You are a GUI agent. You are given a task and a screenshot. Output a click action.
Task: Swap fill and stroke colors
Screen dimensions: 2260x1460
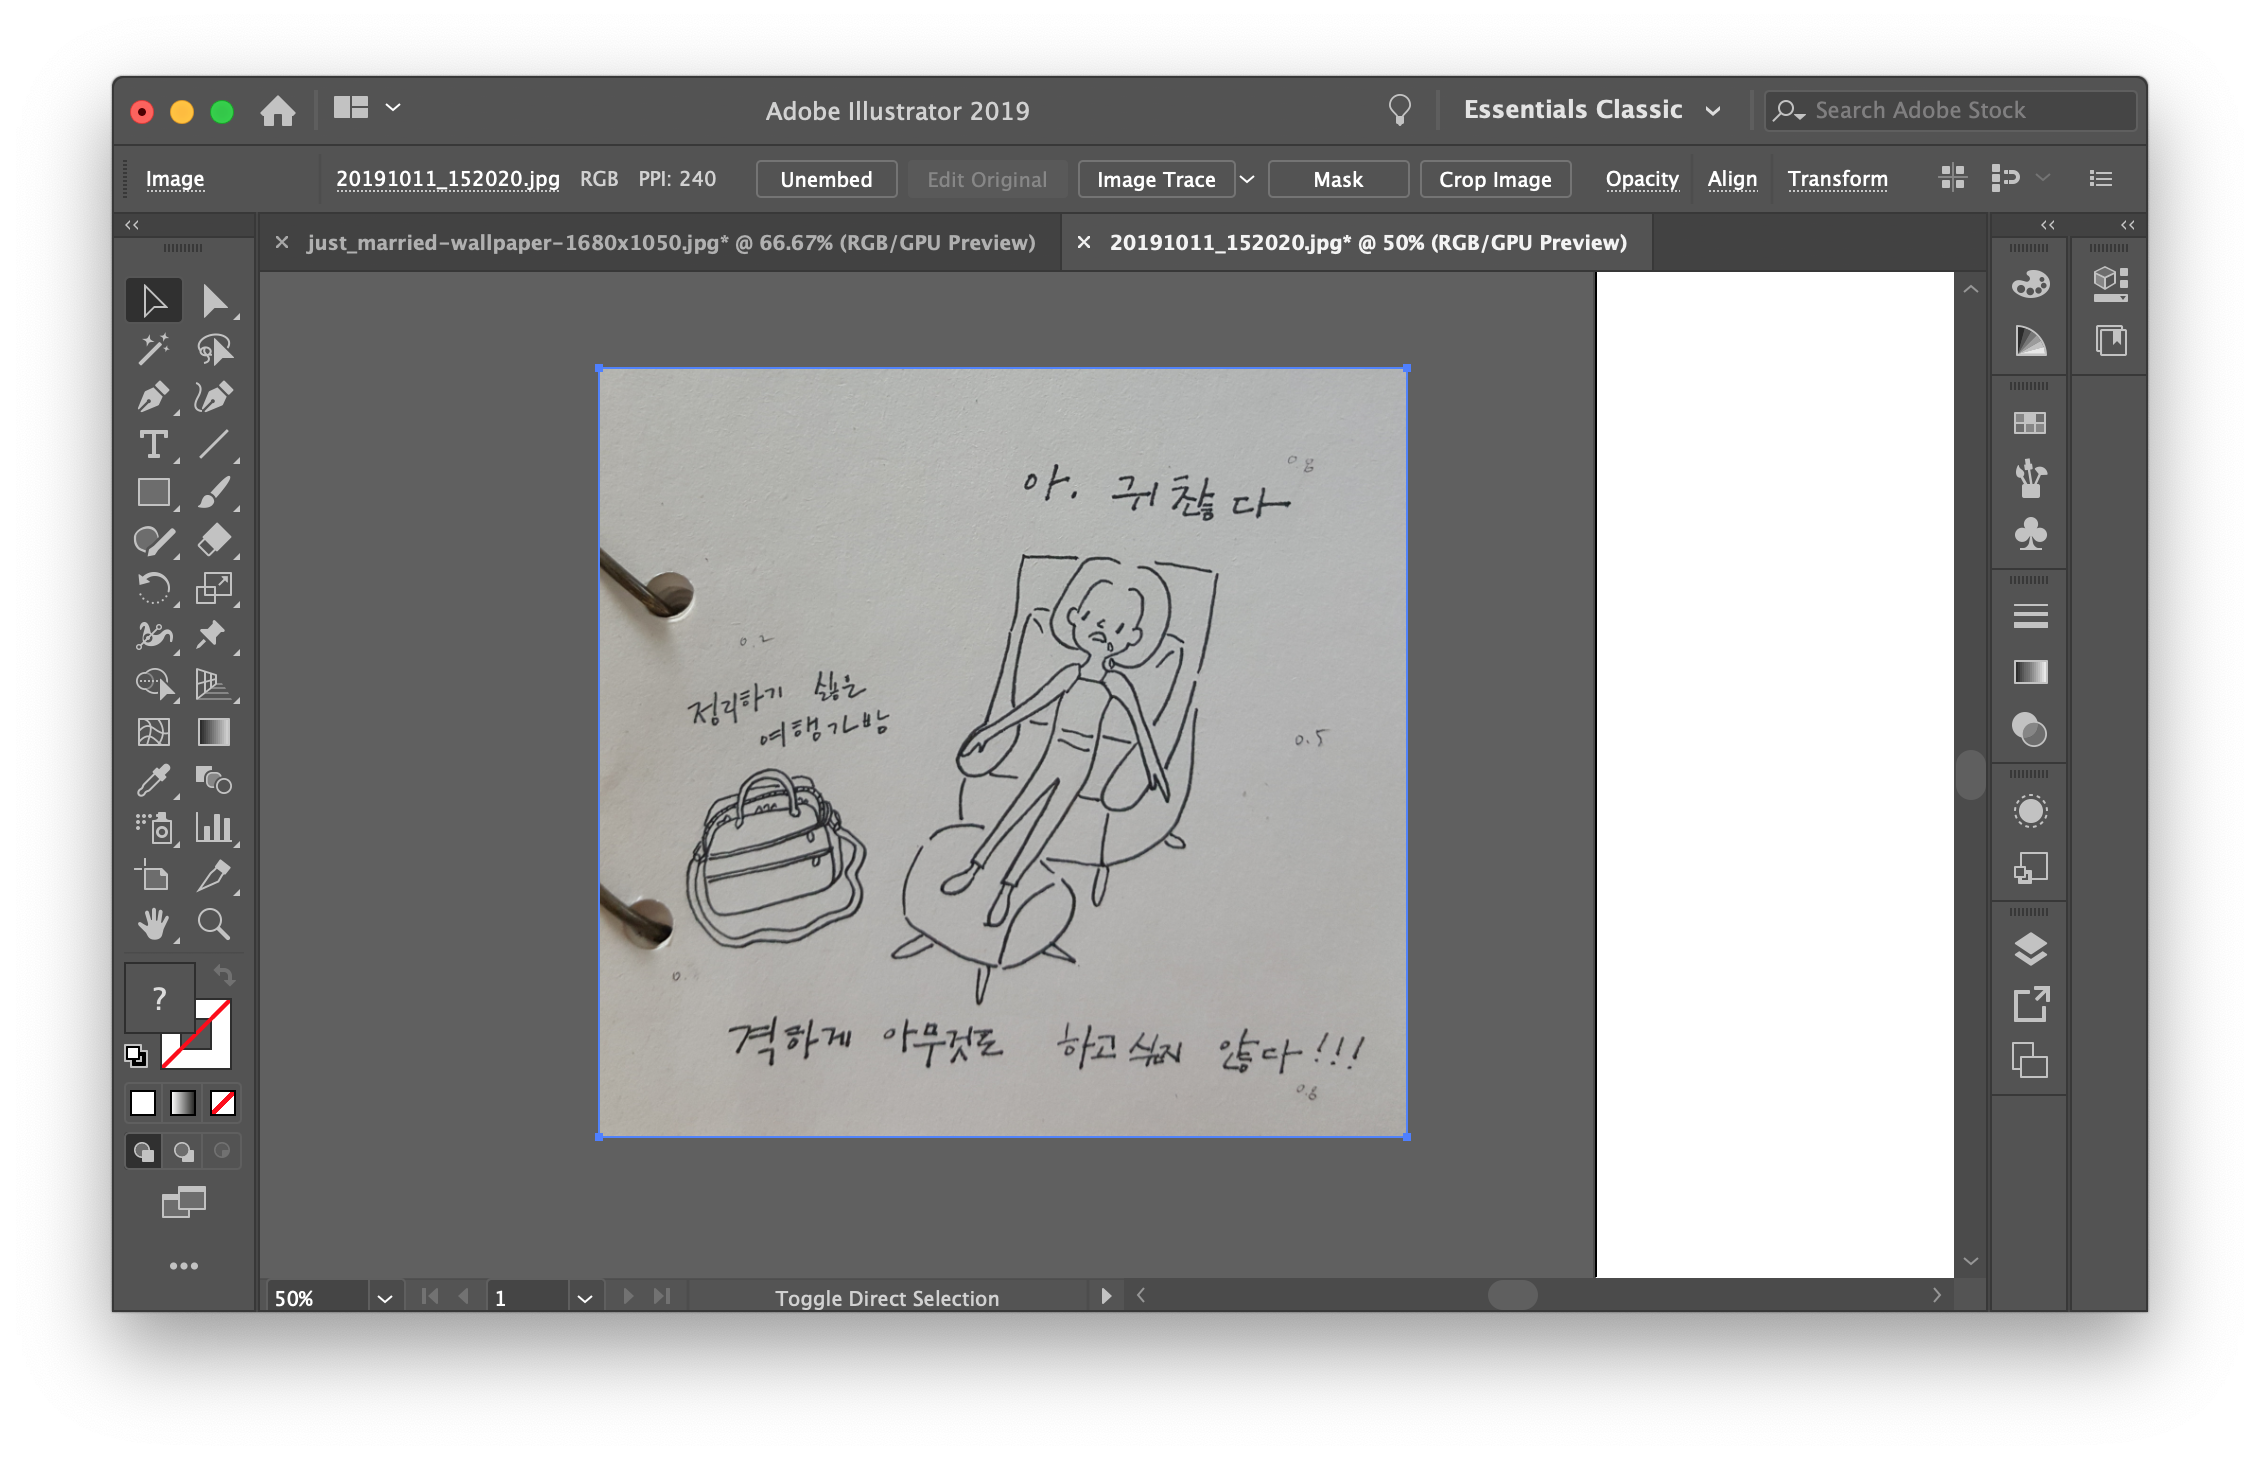point(224,975)
